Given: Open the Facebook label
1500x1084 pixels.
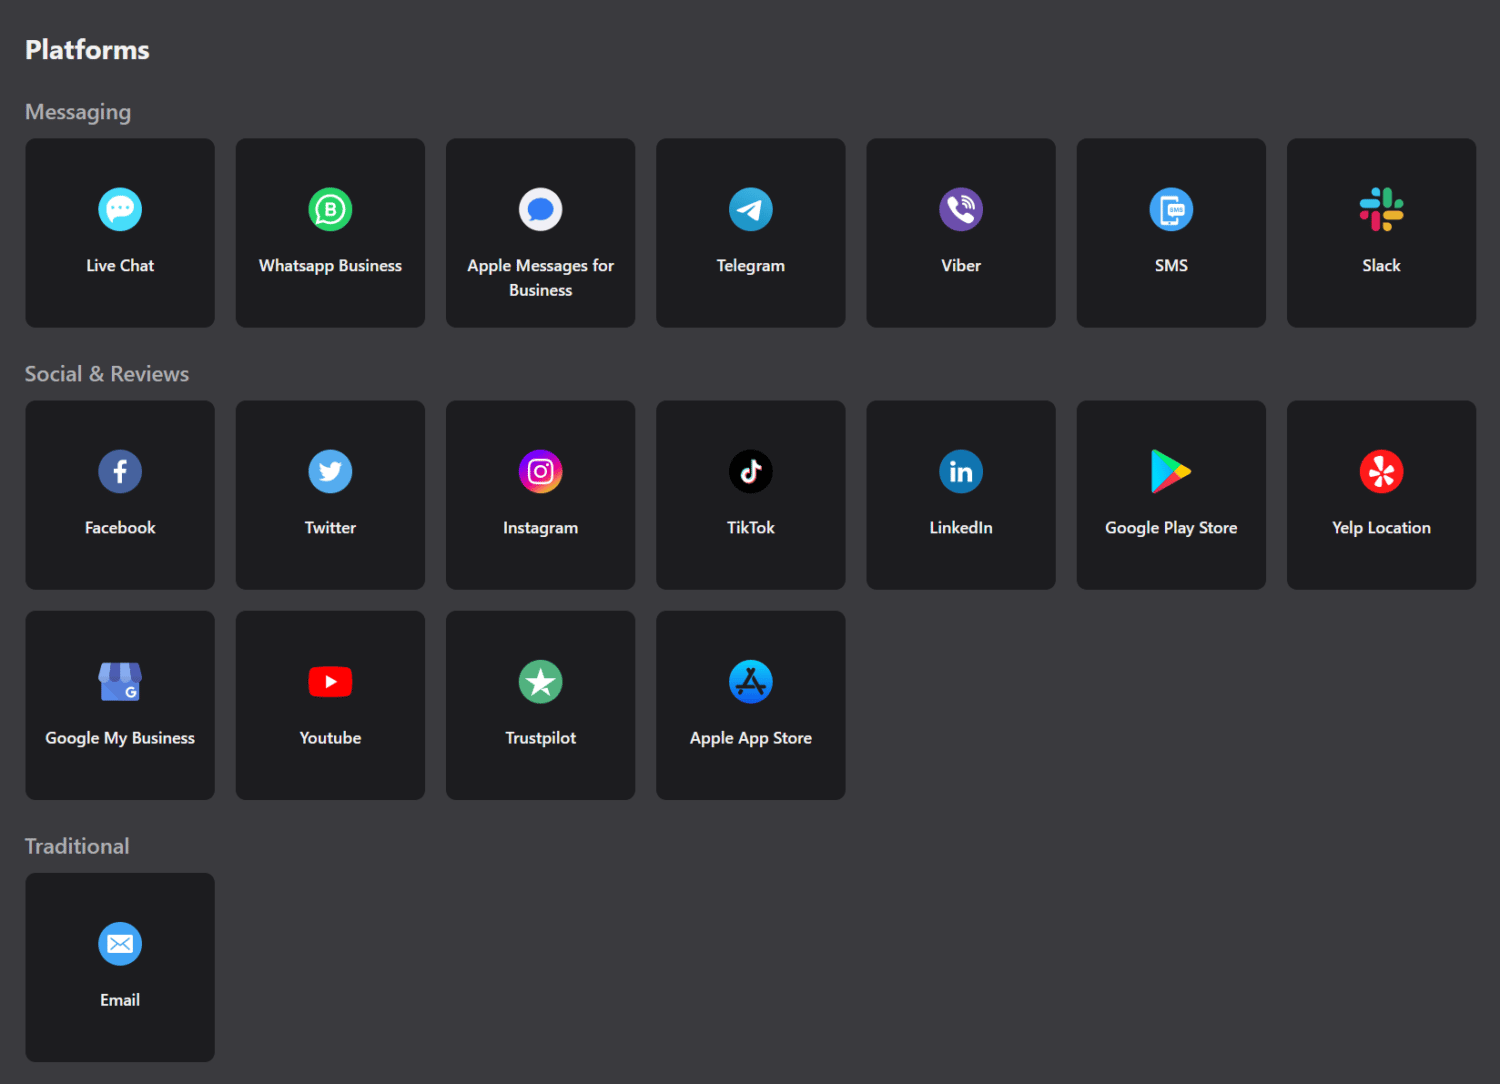Looking at the screenshot, I should (120, 527).
